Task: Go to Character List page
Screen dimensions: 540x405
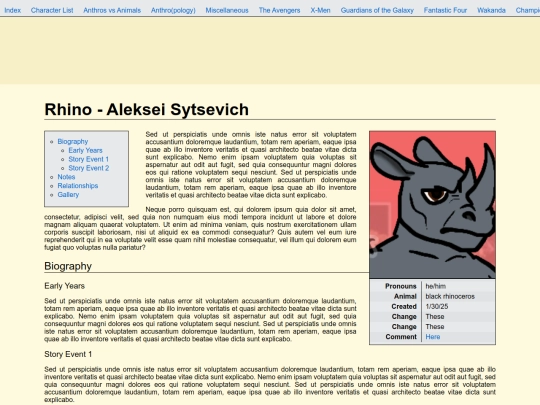Action: tap(52, 10)
